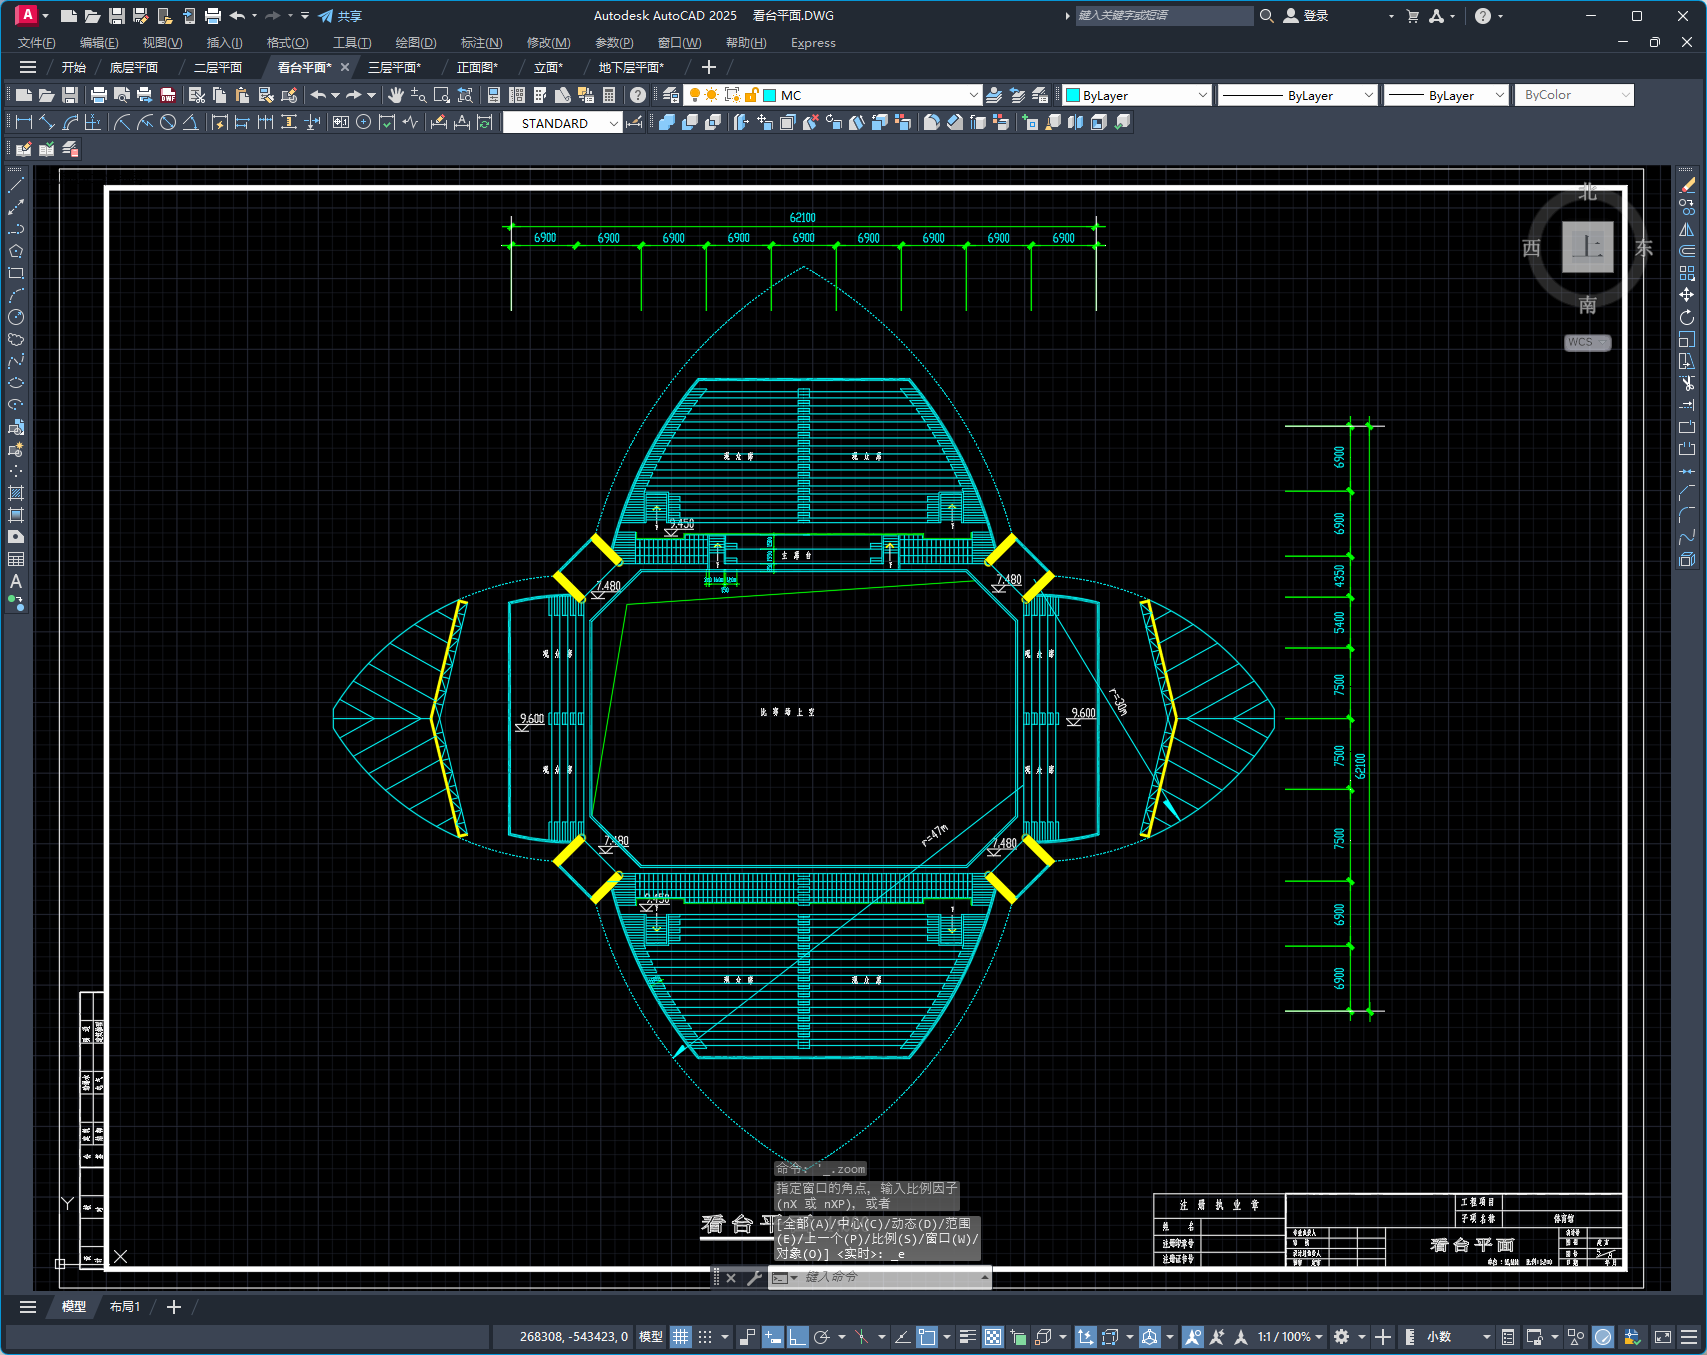
Task: Select the Aligned dimension tool
Action: click(x=47, y=122)
